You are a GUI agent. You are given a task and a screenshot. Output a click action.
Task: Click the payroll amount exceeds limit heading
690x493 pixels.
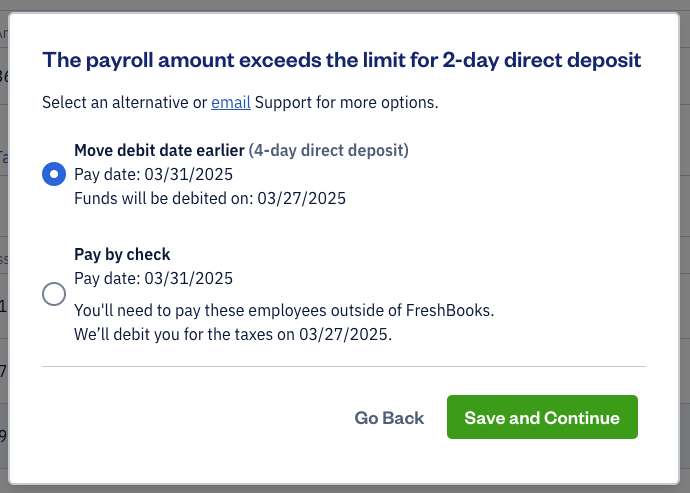click(x=341, y=60)
